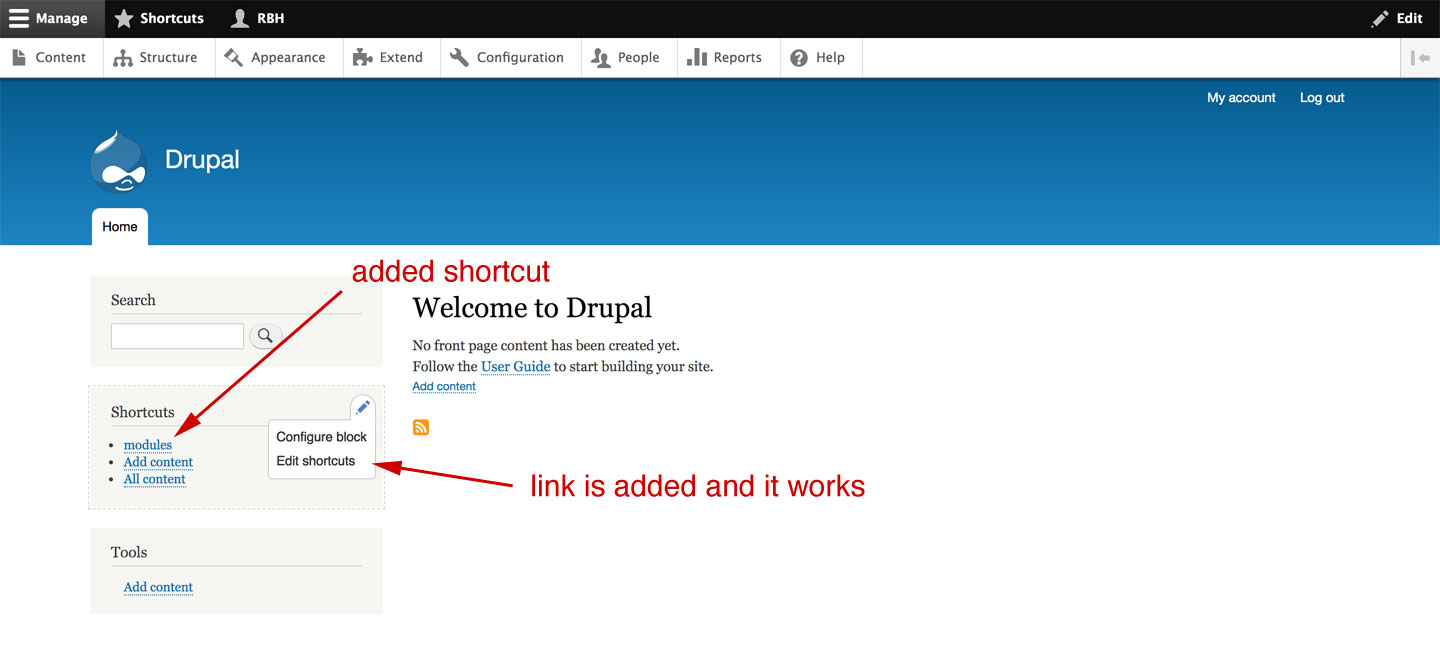1440x671 pixels.
Task: Open the contextual pencil on Shortcuts block
Action: tap(362, 406)
